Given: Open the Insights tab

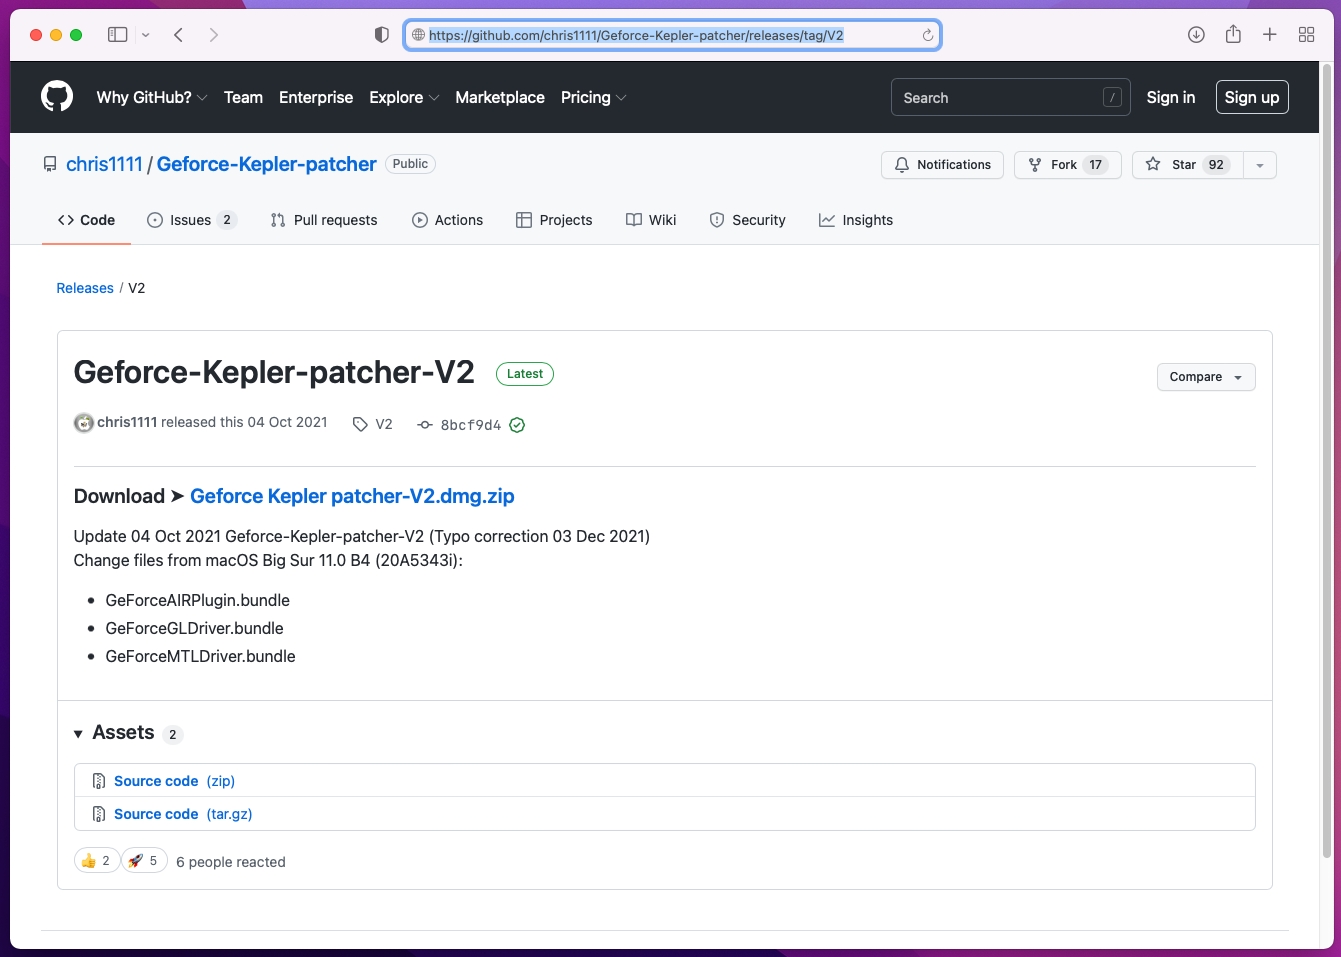Looking at the screenshot, I should 856,220.
